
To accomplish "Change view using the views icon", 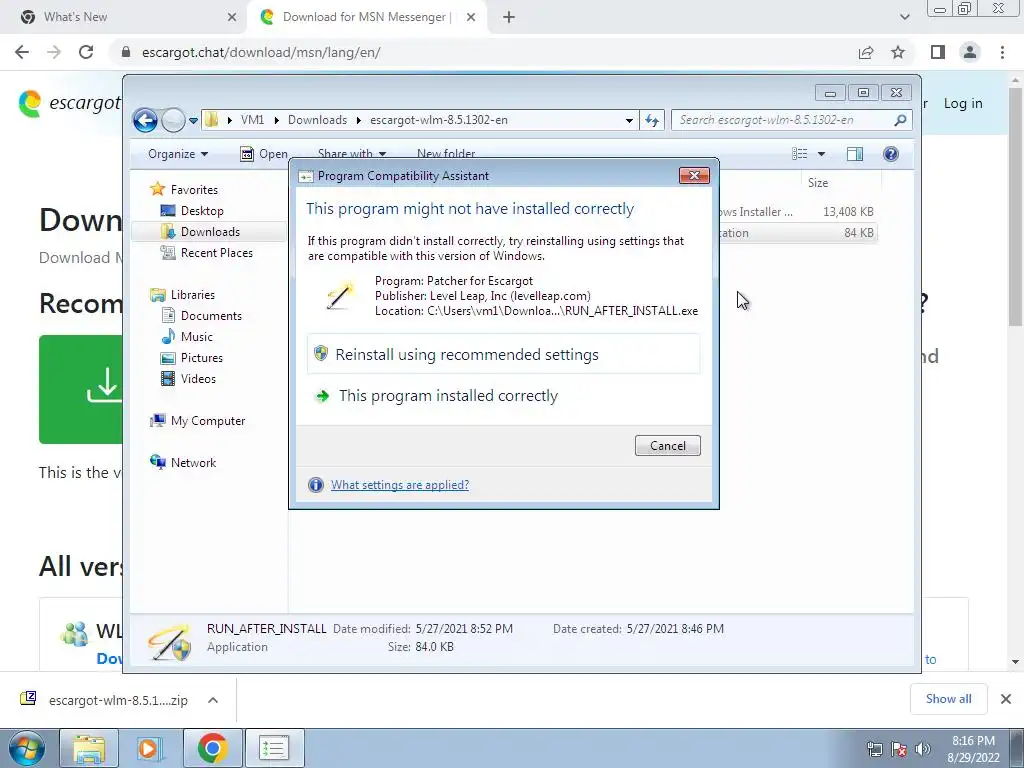I will [799, 153].
